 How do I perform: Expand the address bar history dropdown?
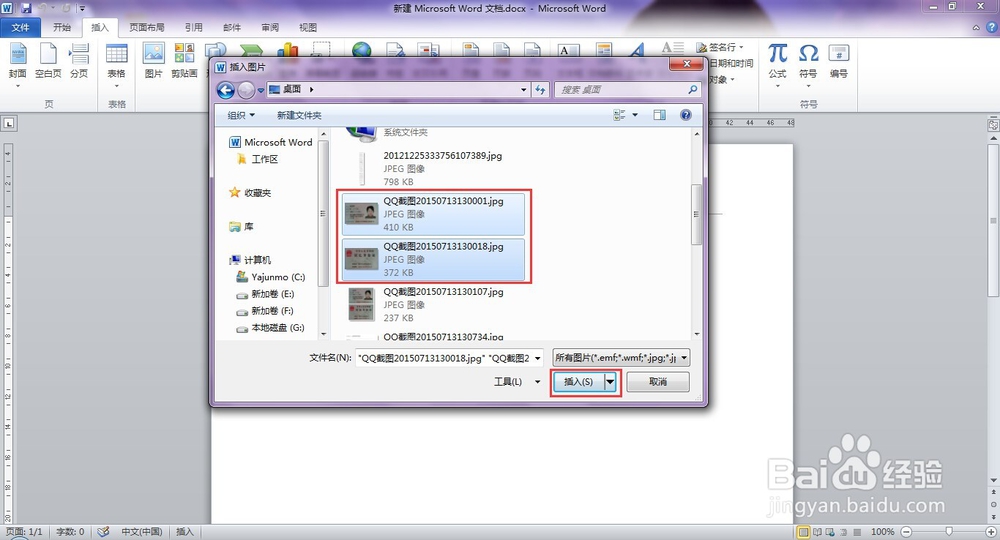click(x=524, y=90)
